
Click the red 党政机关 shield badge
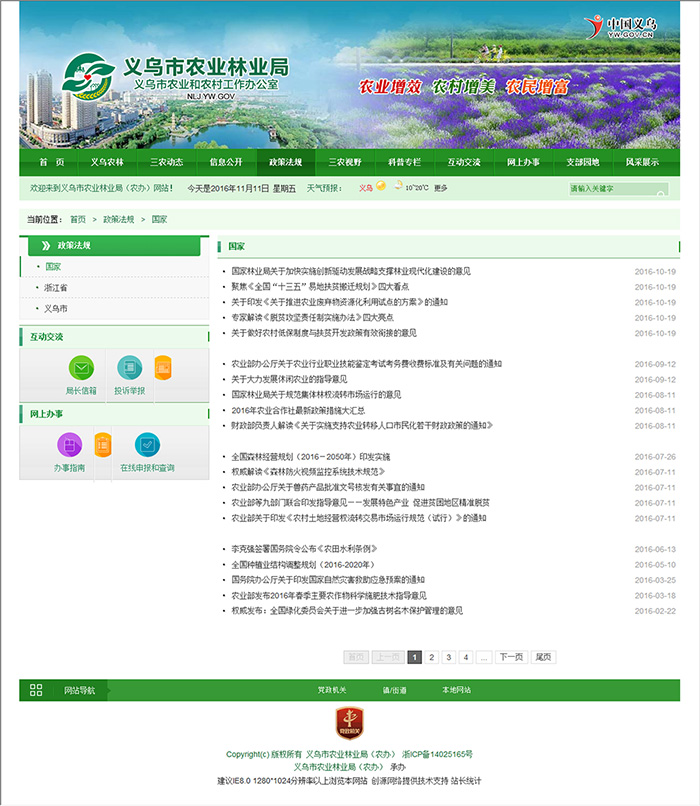coord(349,723)
